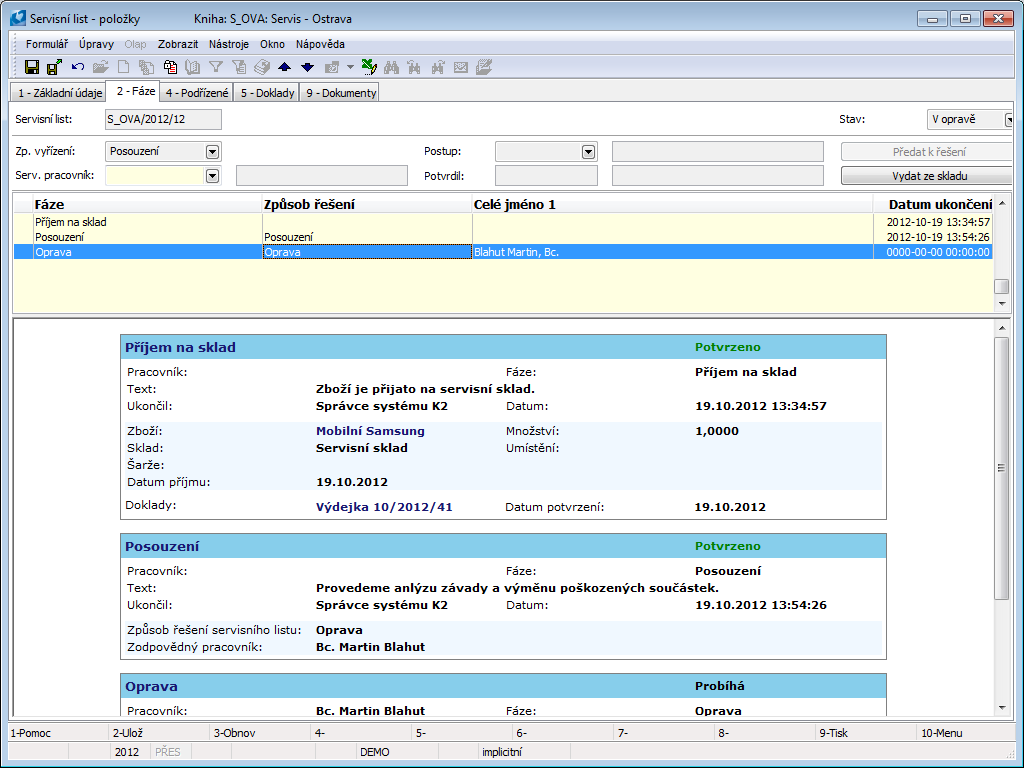Click the save and close icon
Image resolution: width=1024 pixels, height=768 pixels.
(x=54, y=67)
